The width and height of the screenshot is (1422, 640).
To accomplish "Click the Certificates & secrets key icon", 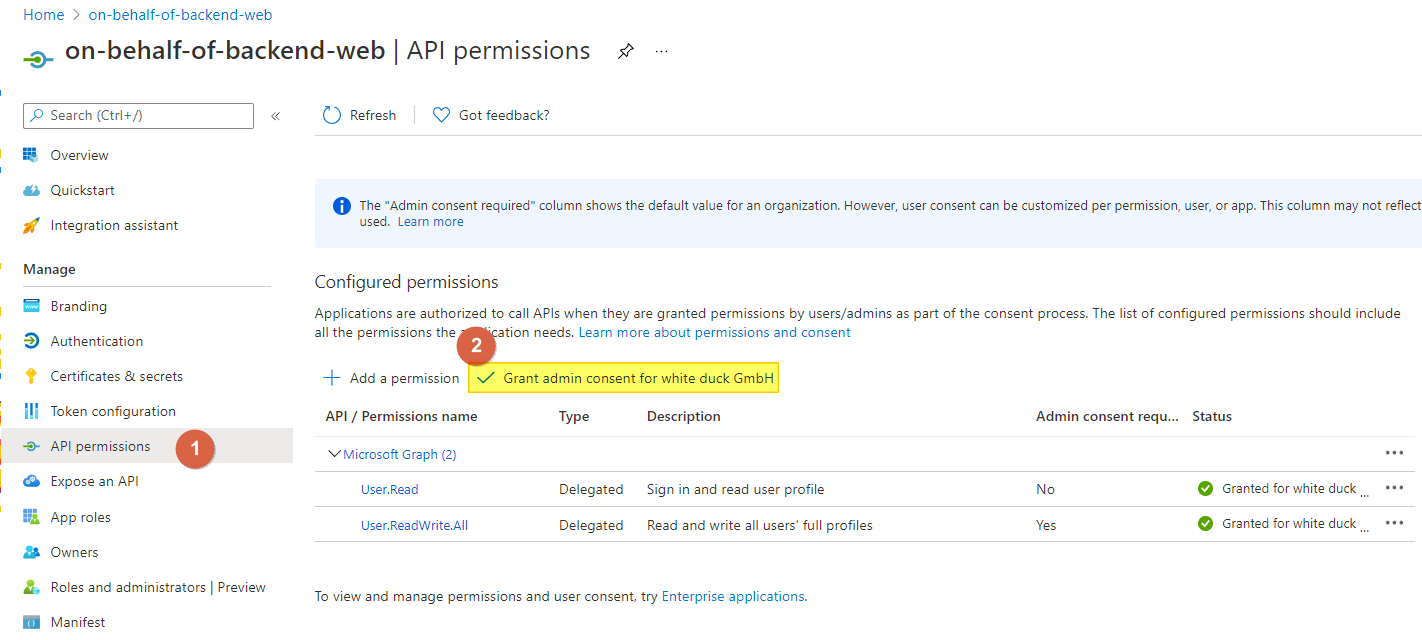I will click(x=31, y=376).
